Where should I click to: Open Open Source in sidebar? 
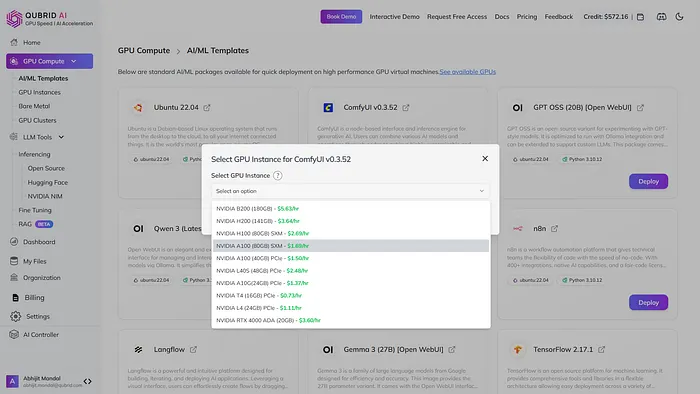point(46,168)
